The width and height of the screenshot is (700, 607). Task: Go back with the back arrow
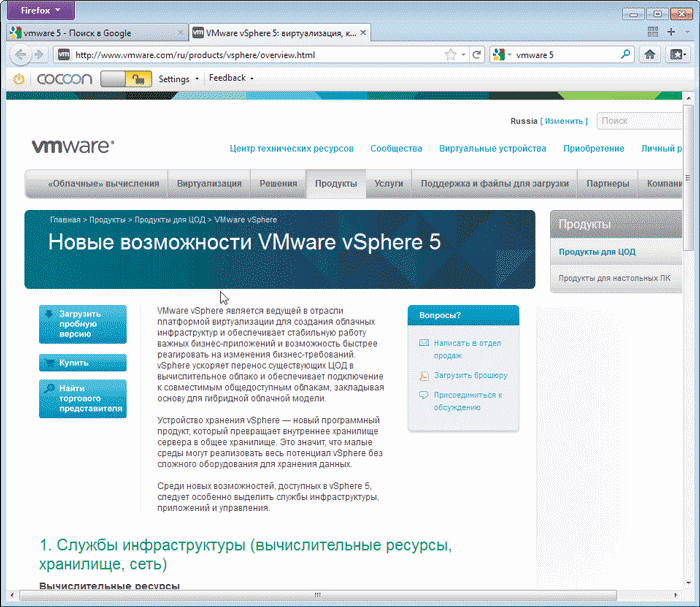[20, 55]
